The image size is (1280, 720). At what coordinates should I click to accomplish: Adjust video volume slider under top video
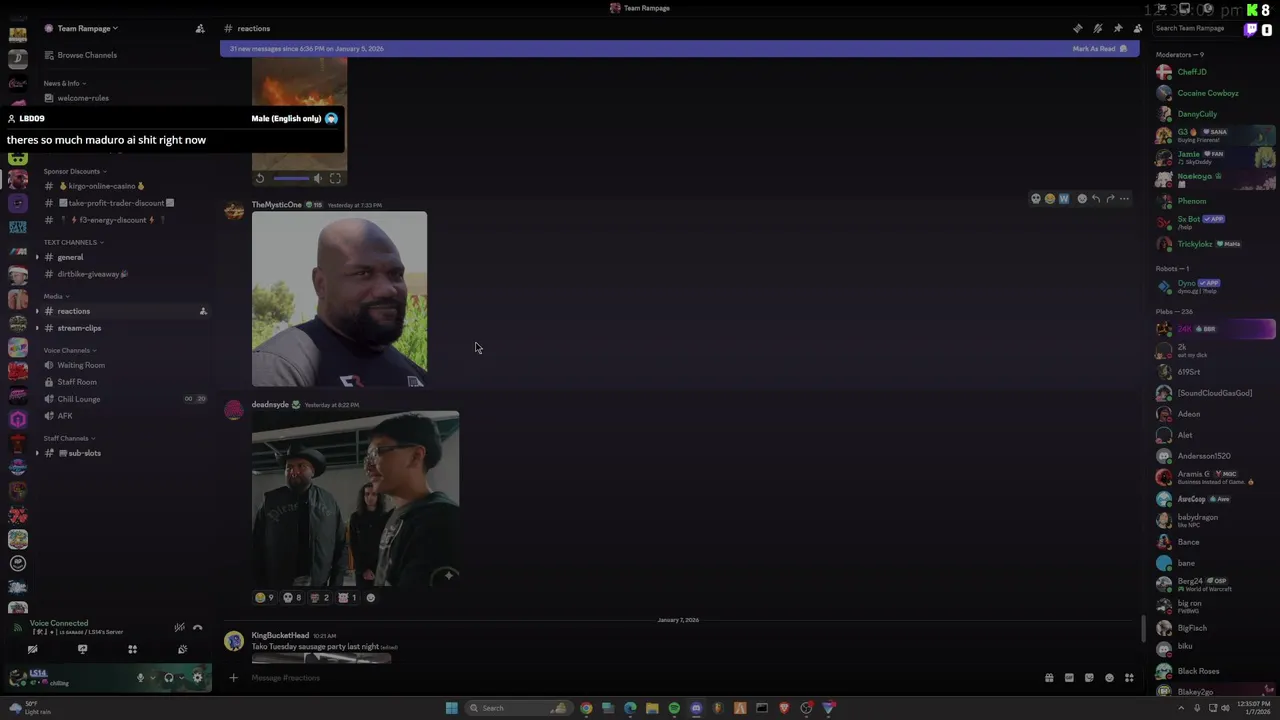pos(291,178)
